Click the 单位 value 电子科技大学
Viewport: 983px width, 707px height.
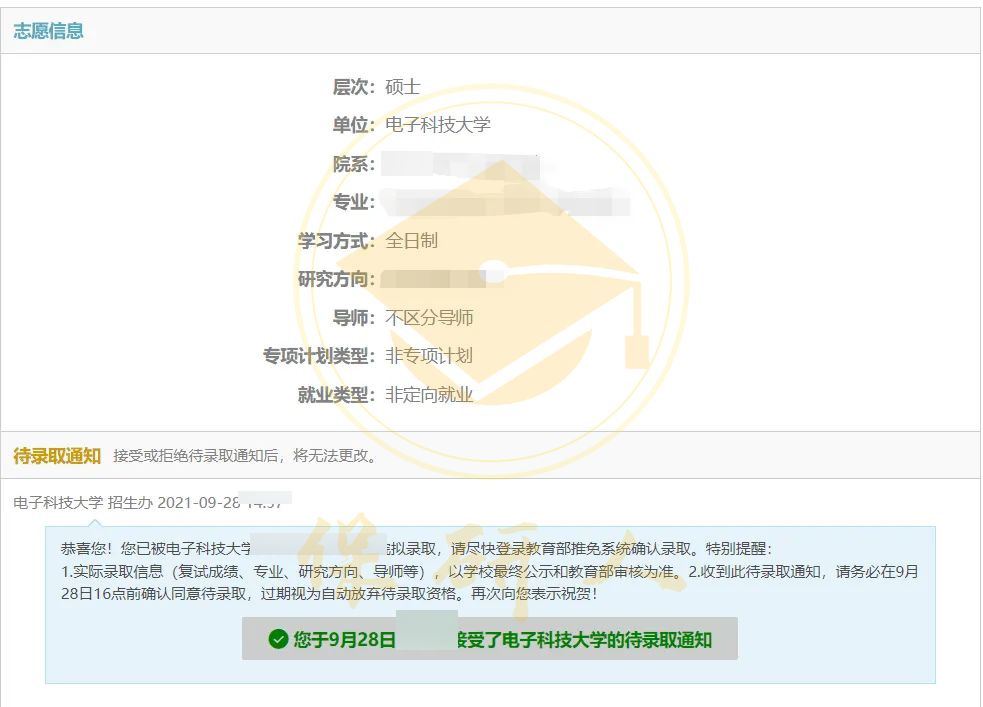438,125
